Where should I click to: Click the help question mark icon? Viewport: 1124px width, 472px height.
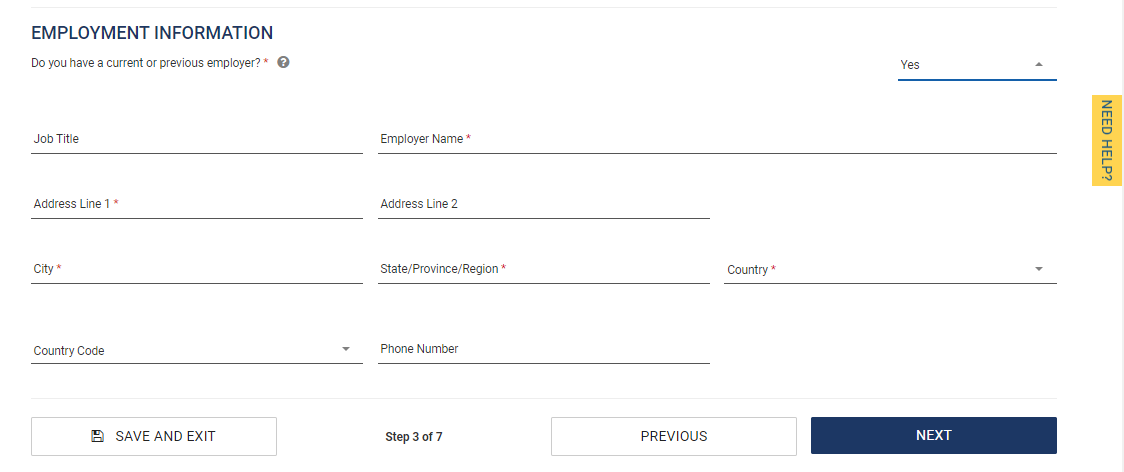pos(283,62)
